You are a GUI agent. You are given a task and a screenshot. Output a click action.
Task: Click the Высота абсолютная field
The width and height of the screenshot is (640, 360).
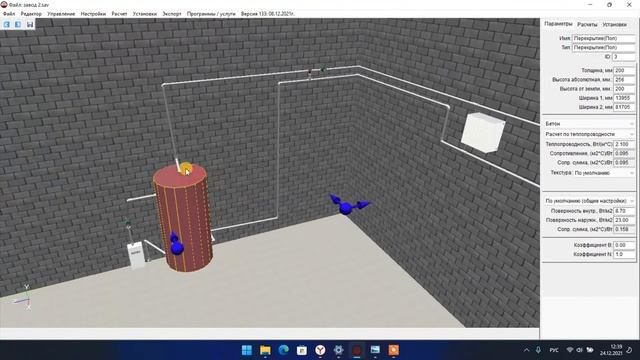(624, 80)
